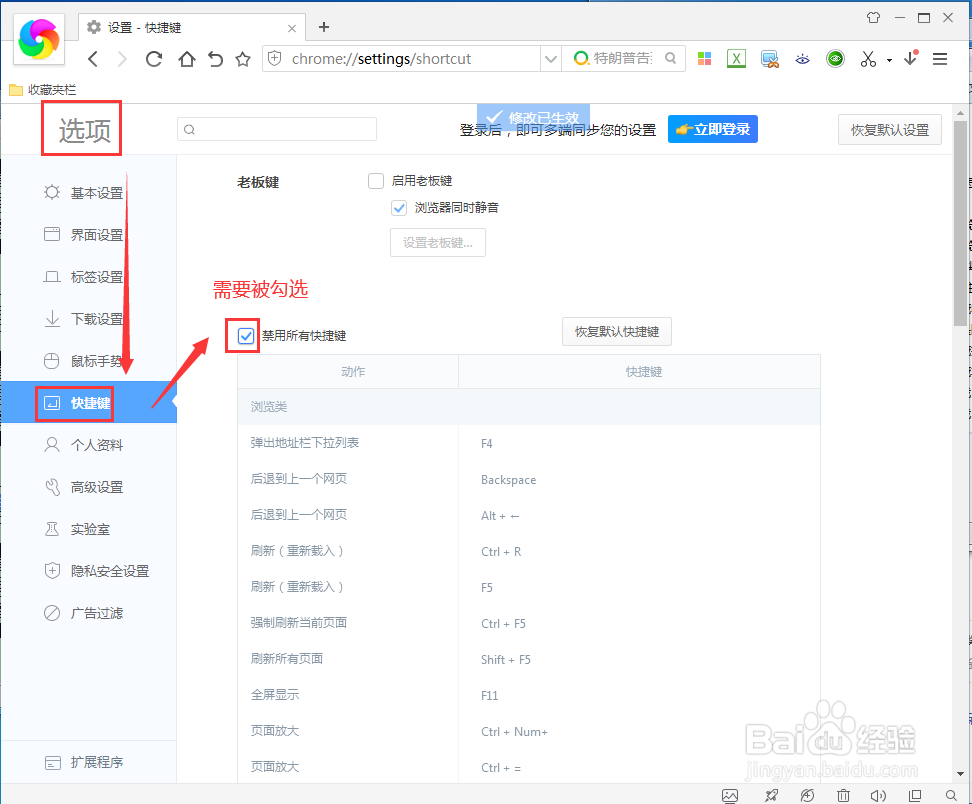Enable the 启用老板键 checkbox

point(375,180)
